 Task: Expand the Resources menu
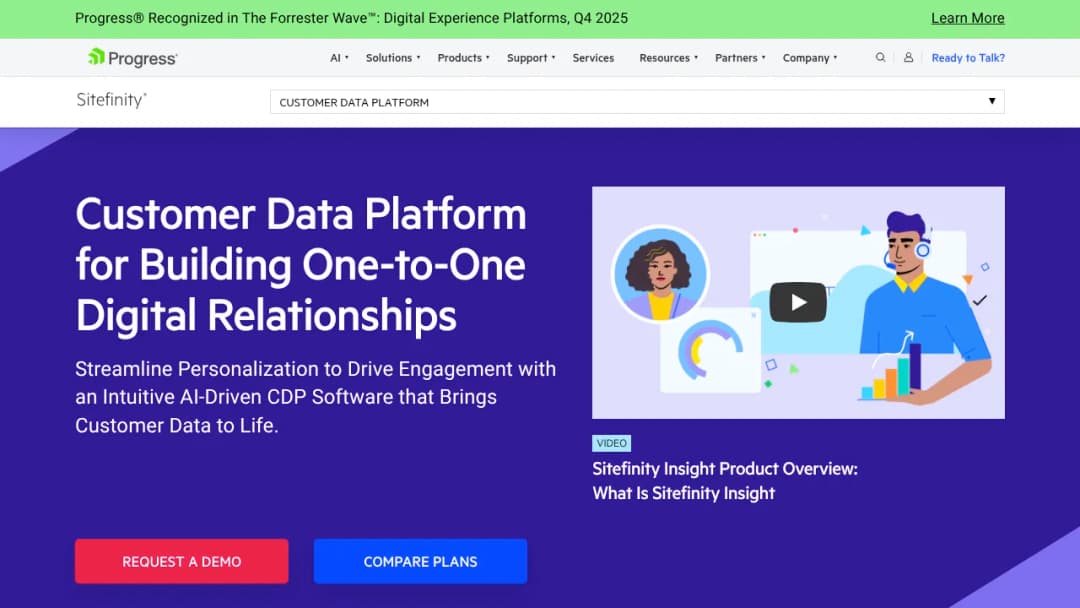(668, 58)
